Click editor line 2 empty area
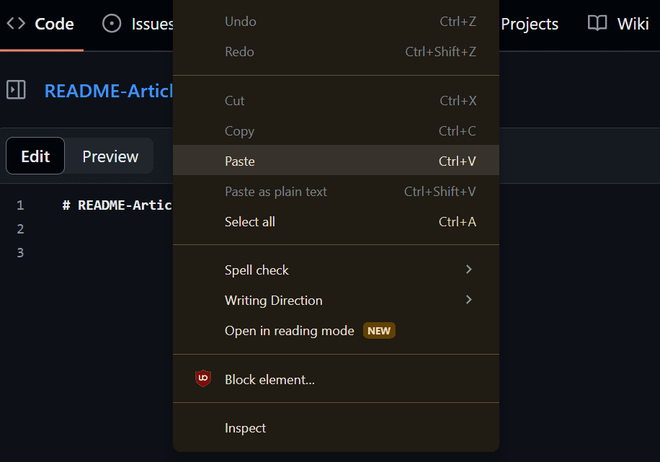 click(110, 229)
